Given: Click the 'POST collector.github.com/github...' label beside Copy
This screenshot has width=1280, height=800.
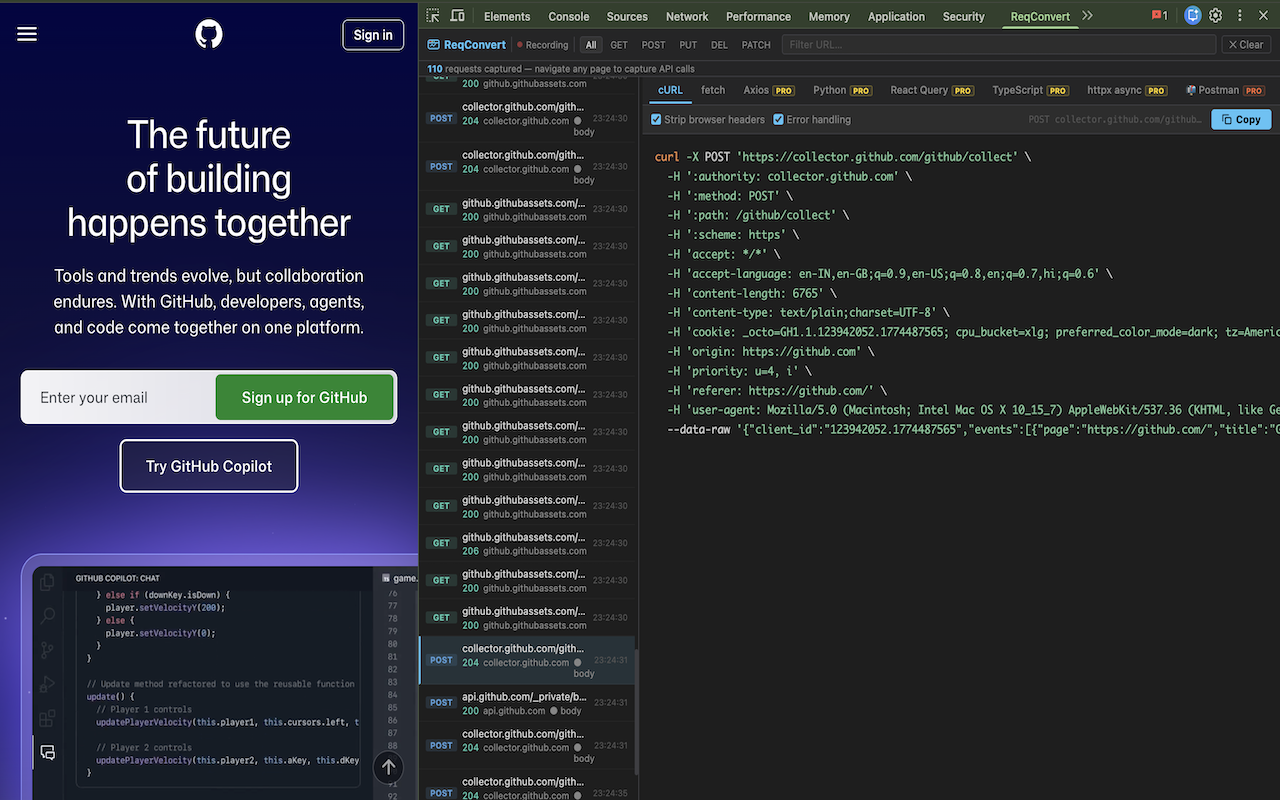Looking at the screenshot, I should tap(1115, 119).
